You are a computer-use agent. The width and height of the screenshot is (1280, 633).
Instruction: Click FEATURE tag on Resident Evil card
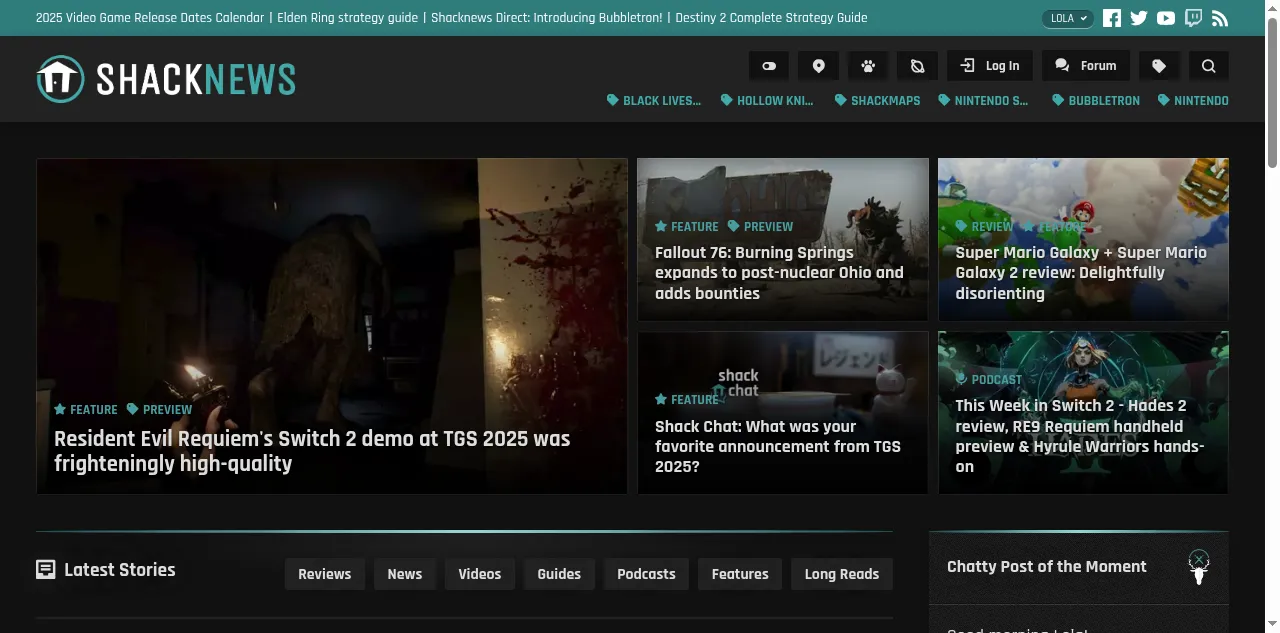click(86, 410)
